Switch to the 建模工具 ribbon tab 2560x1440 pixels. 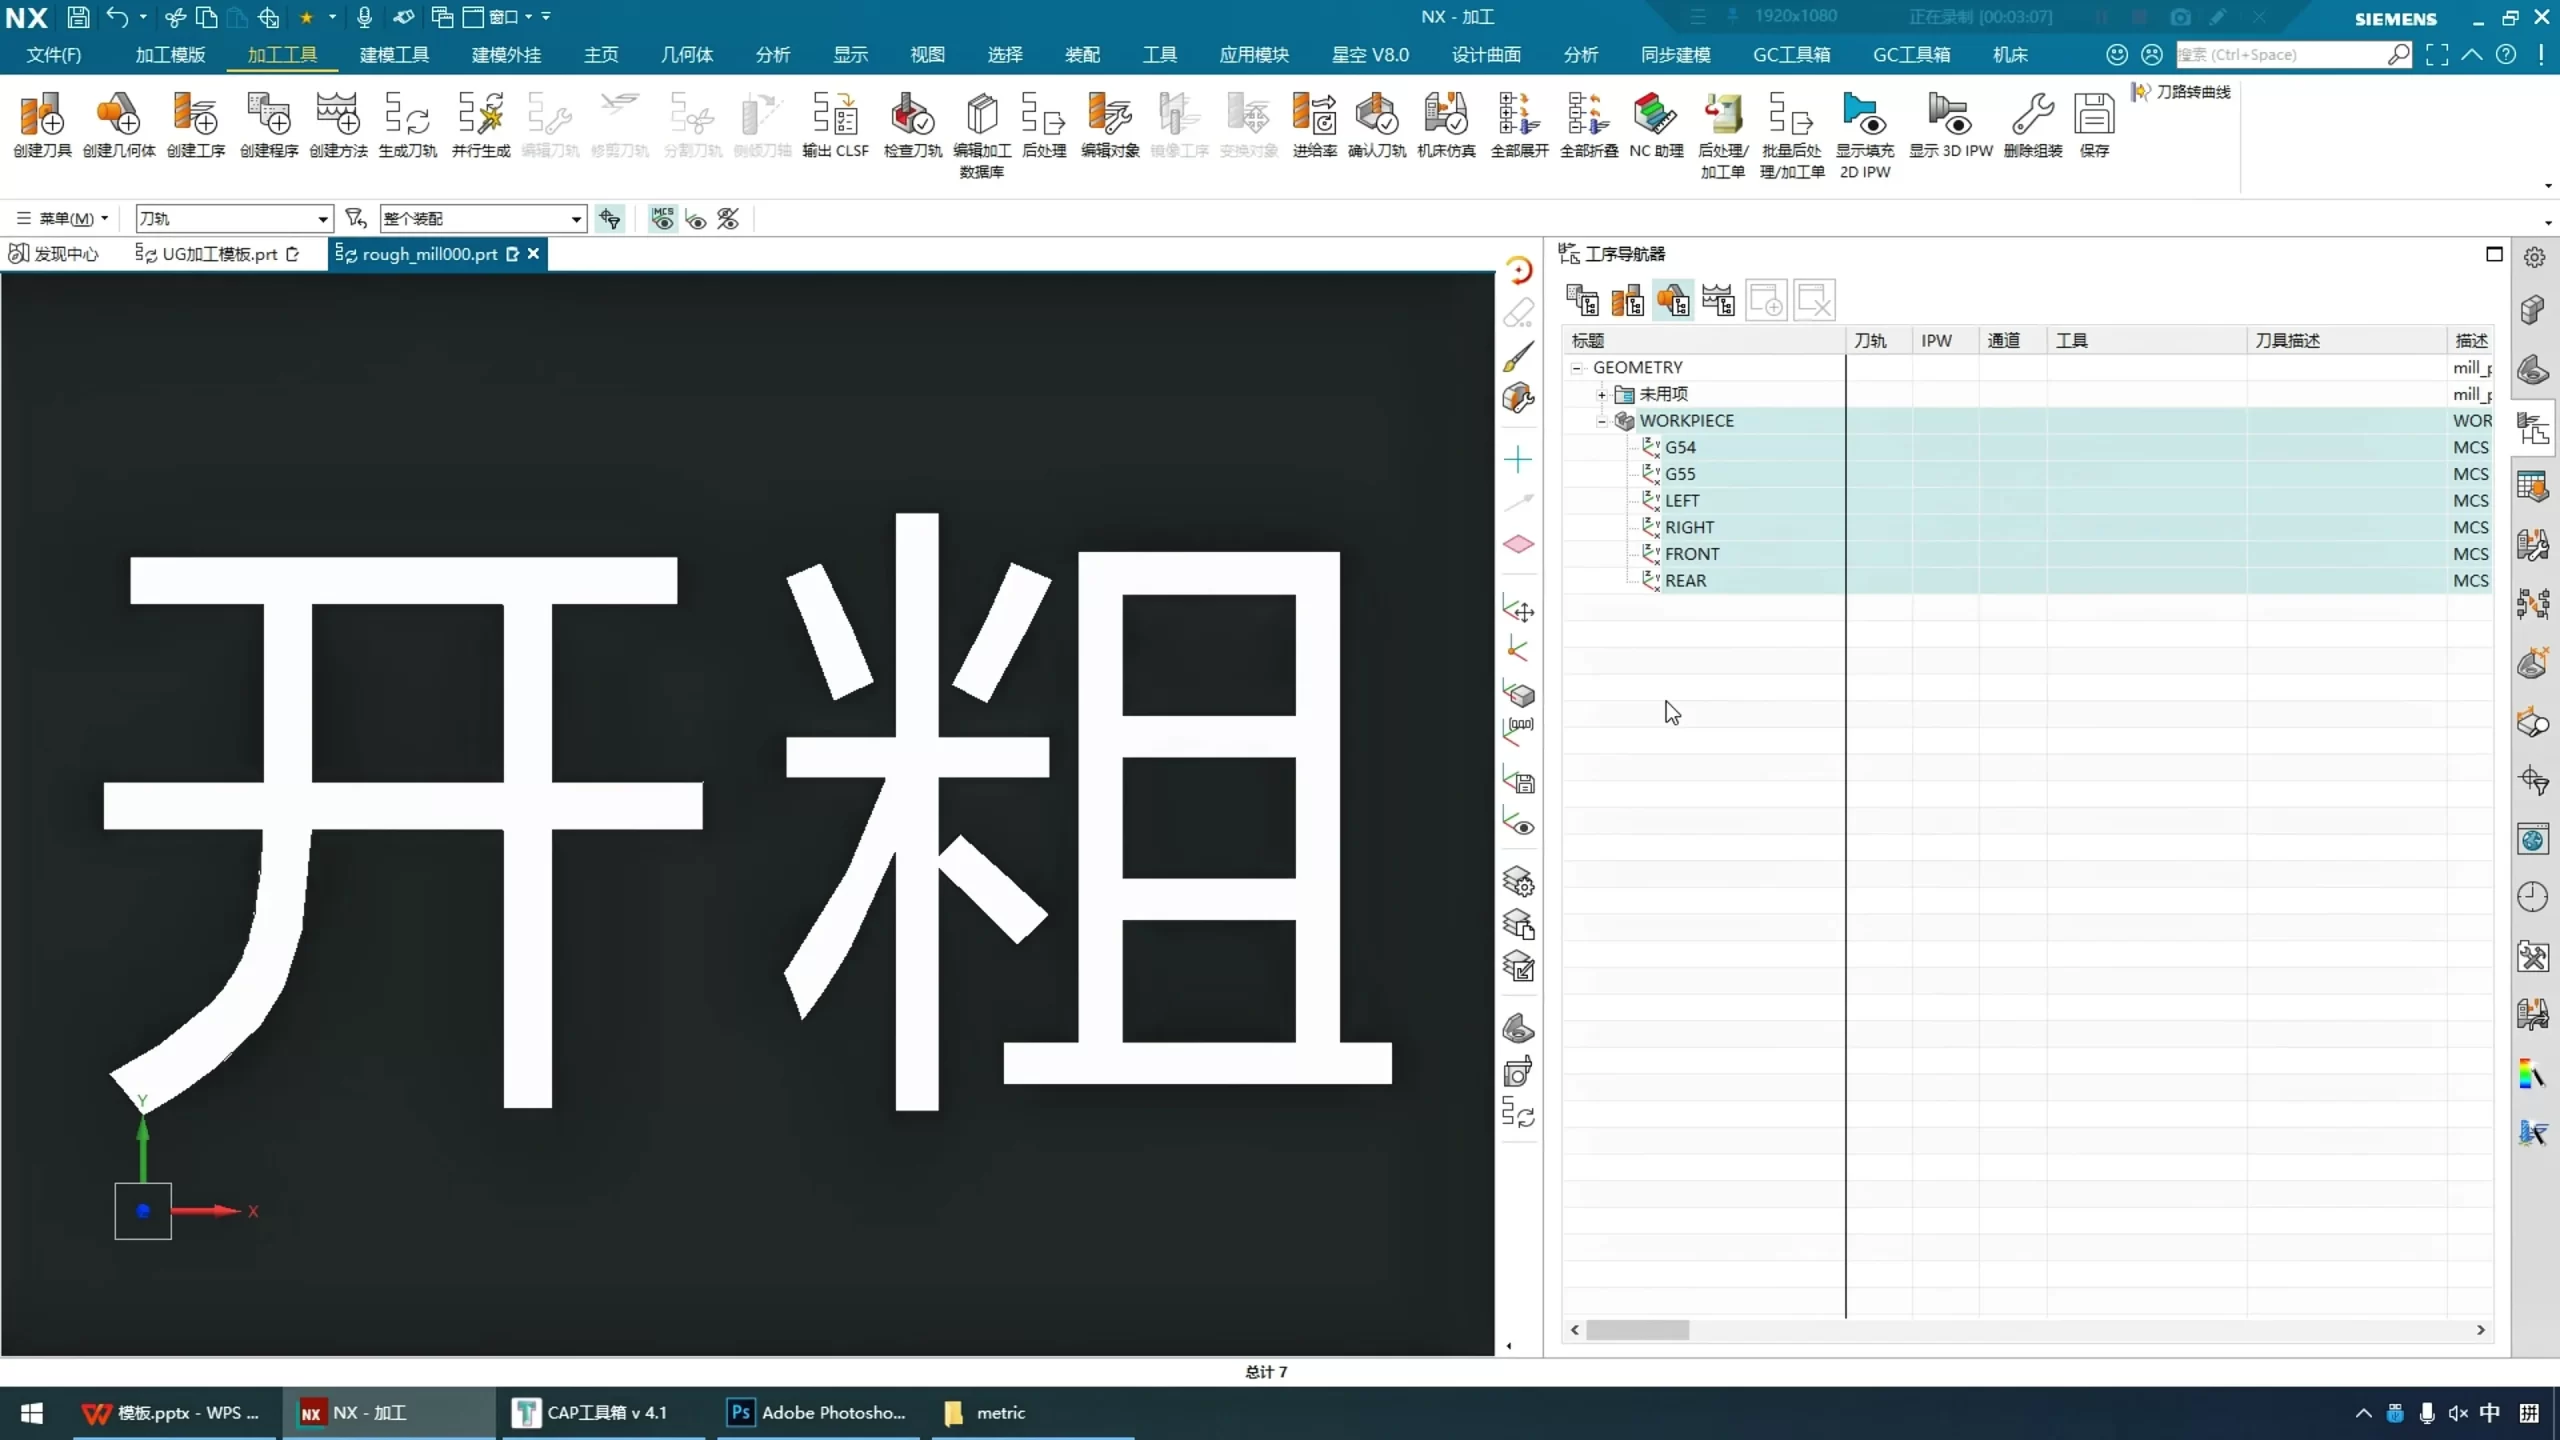[394, 55]
